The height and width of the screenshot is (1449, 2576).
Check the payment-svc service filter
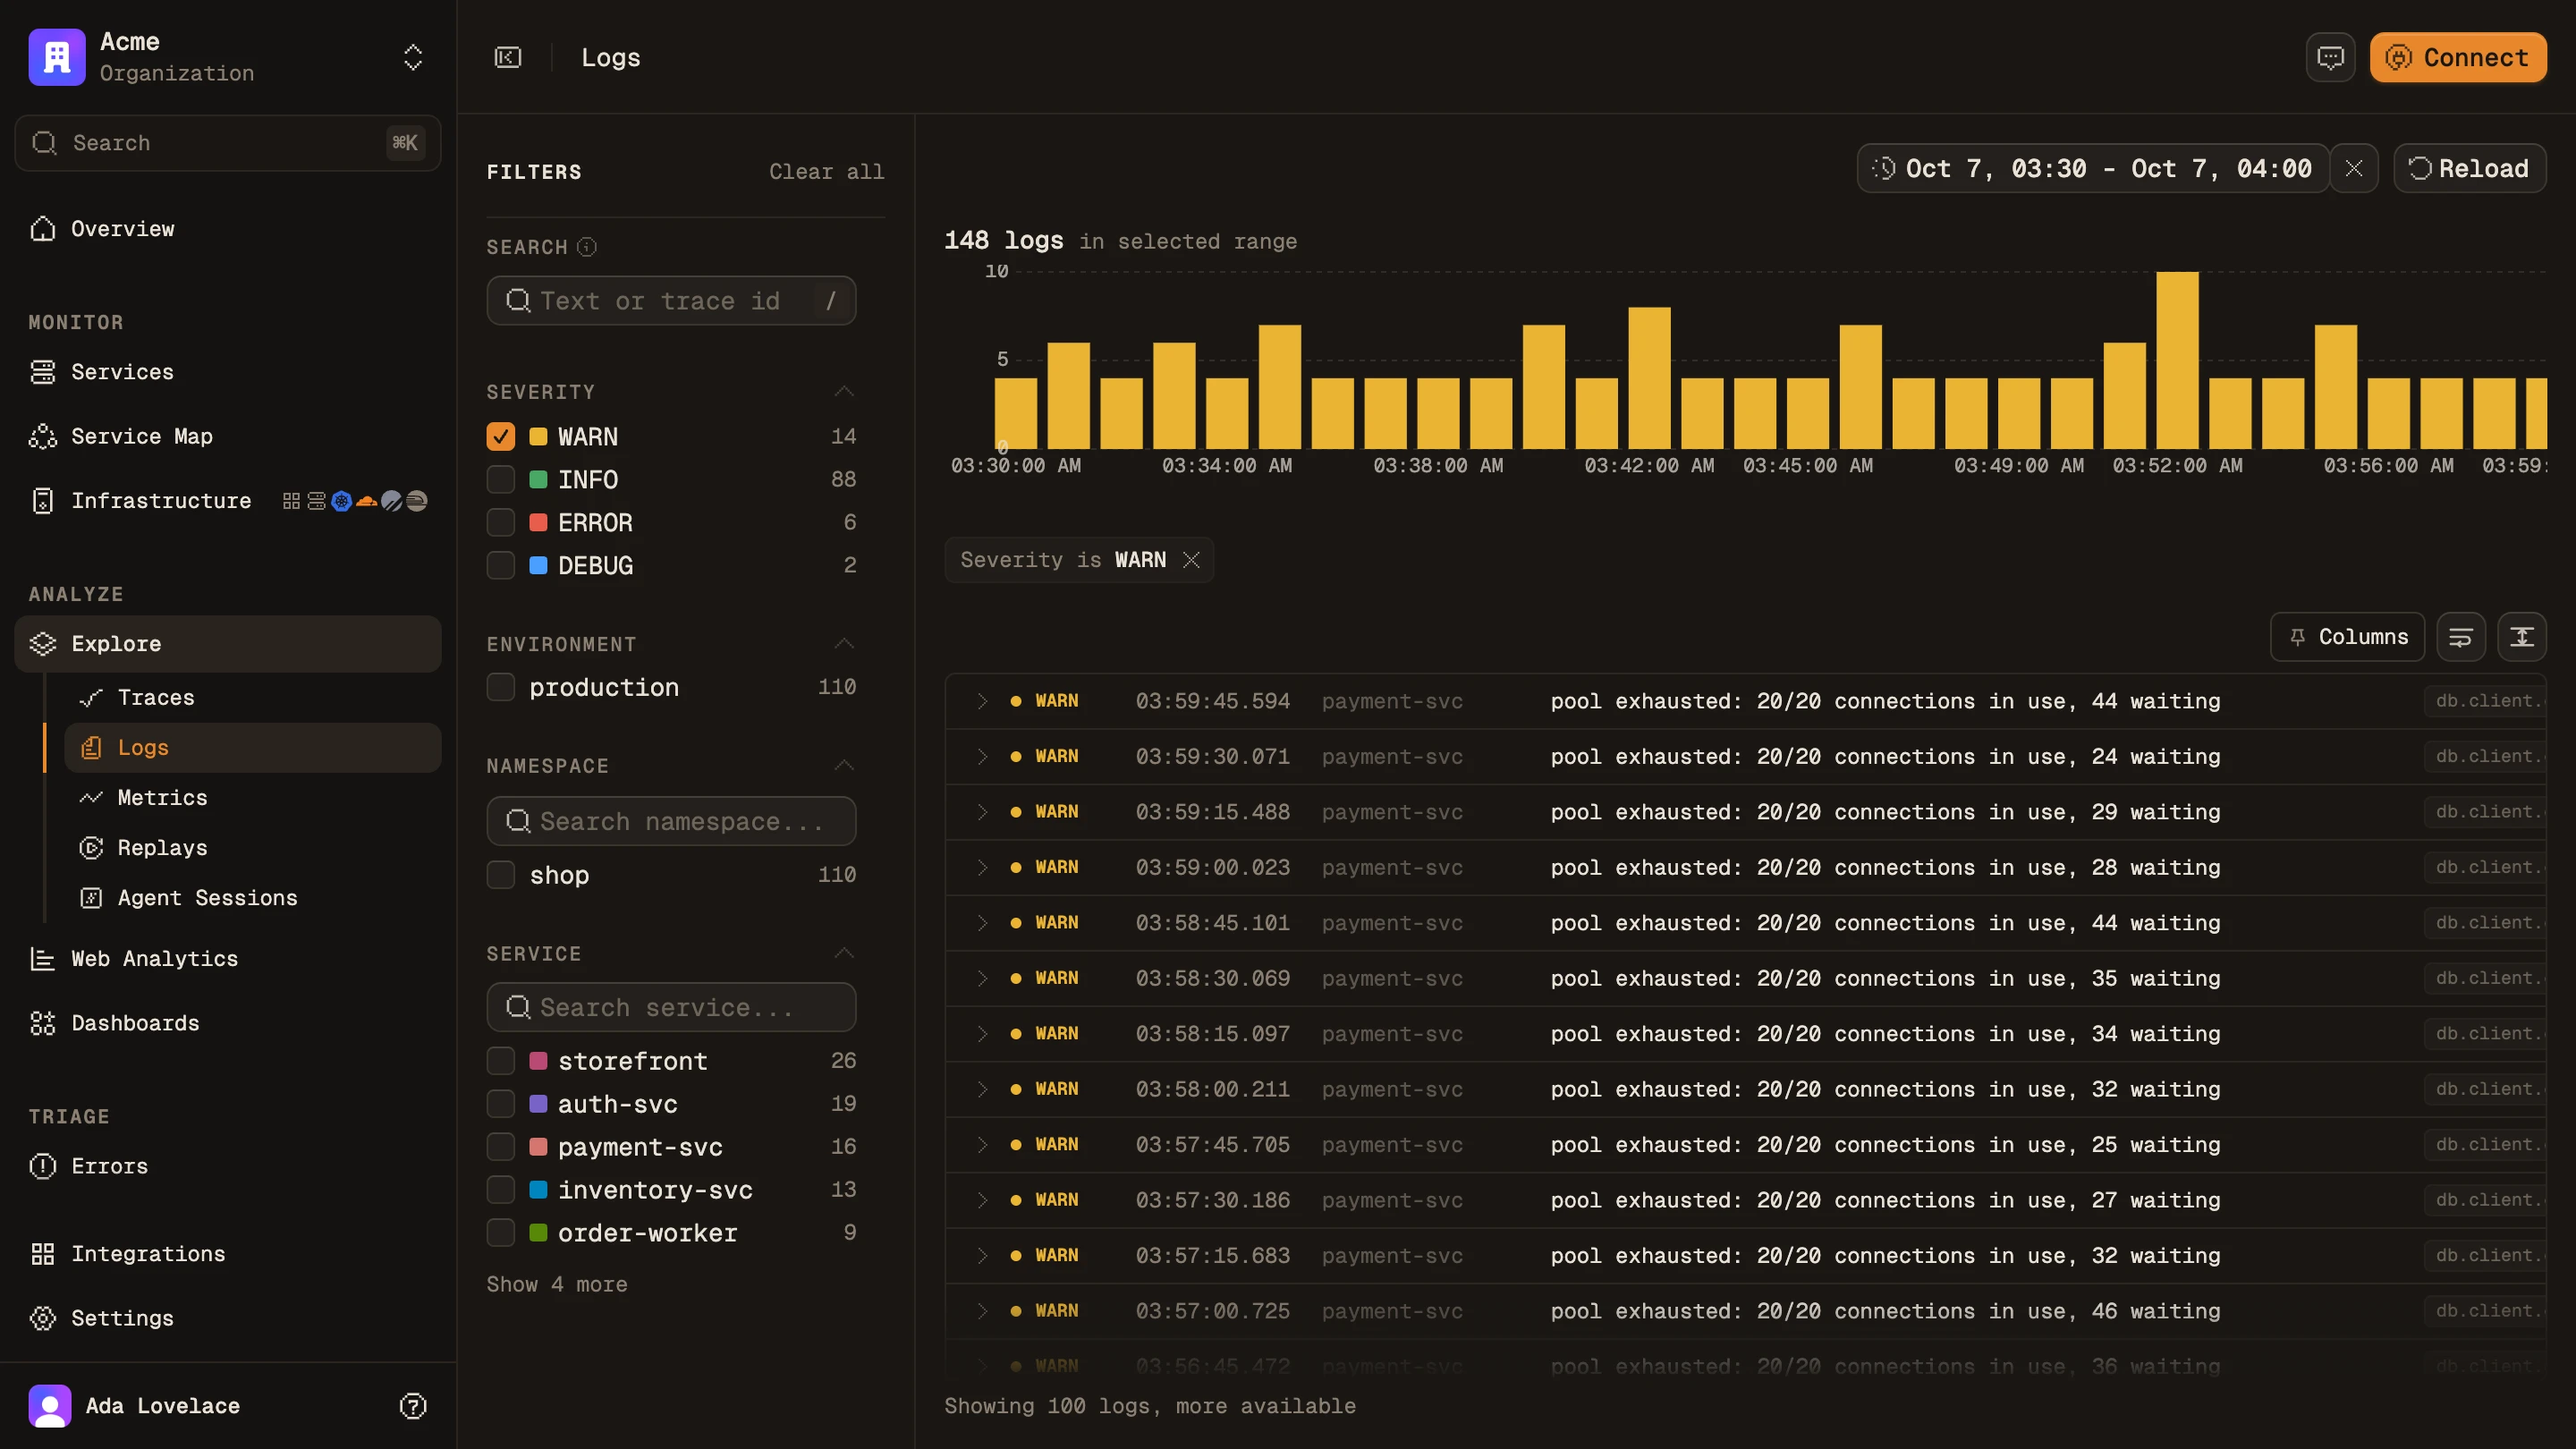501,1146
